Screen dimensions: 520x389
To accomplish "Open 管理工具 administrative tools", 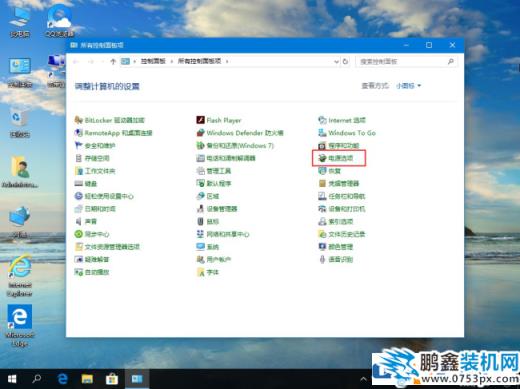I will 214,171.
